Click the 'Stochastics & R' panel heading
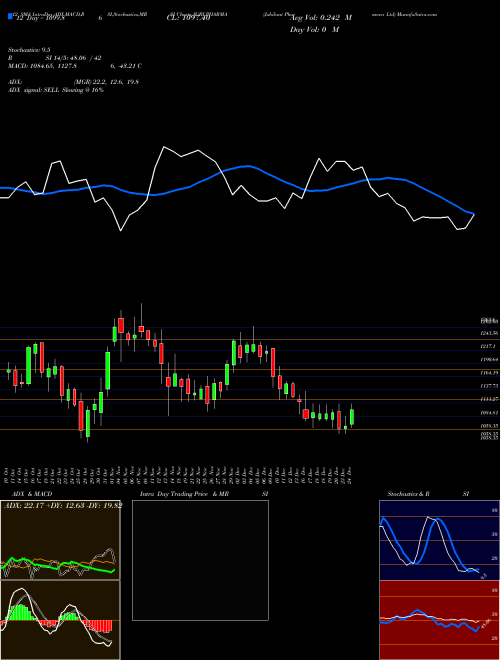The width and height of the screenshot is (500, 660). point(408,494)
